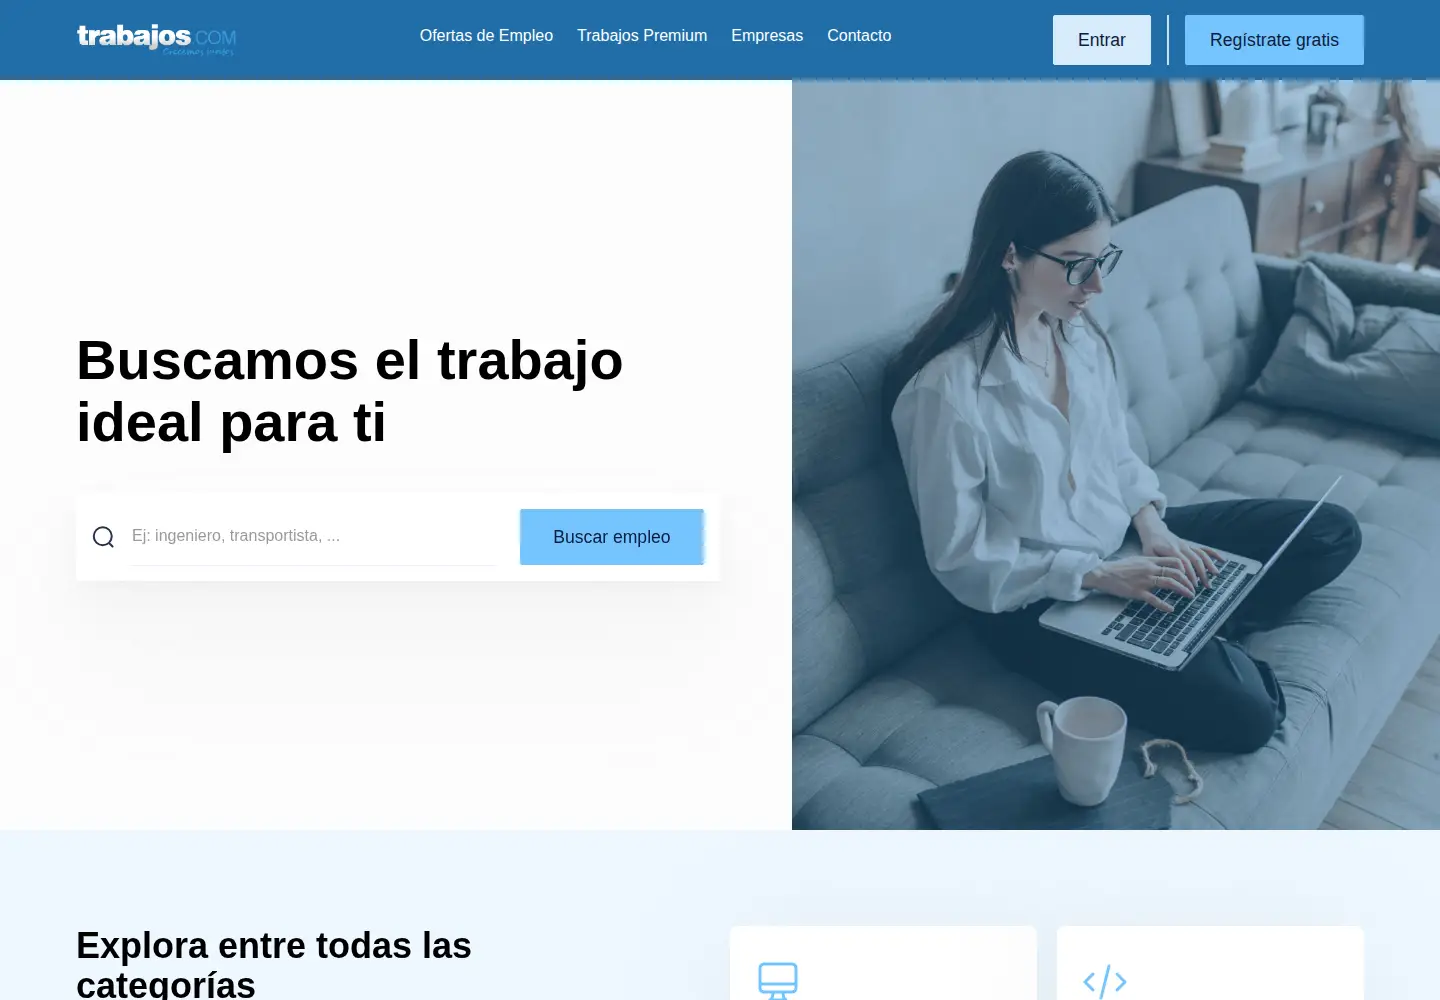Go to Trabajos Premium
Viewport: 1440px width, 1000px height.
point(642,35)
